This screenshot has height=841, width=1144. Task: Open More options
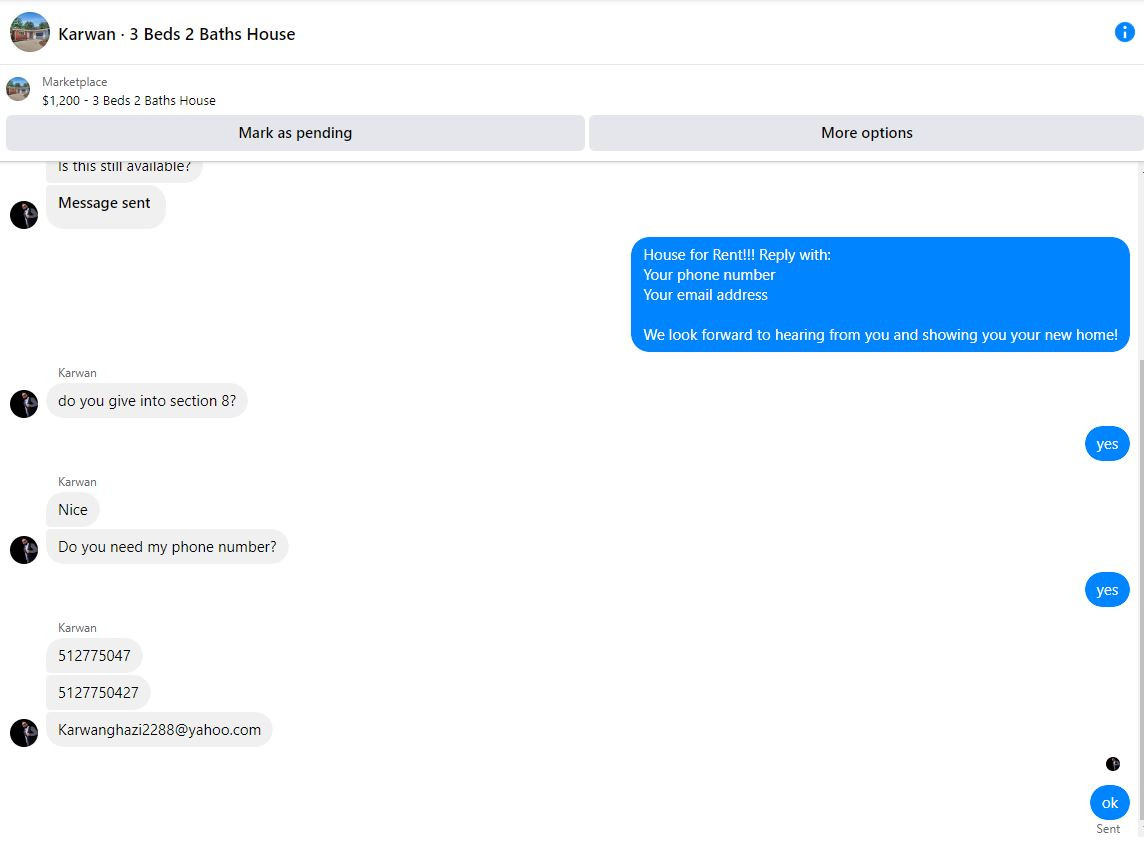pyautogui.click(x=867, y=133)
